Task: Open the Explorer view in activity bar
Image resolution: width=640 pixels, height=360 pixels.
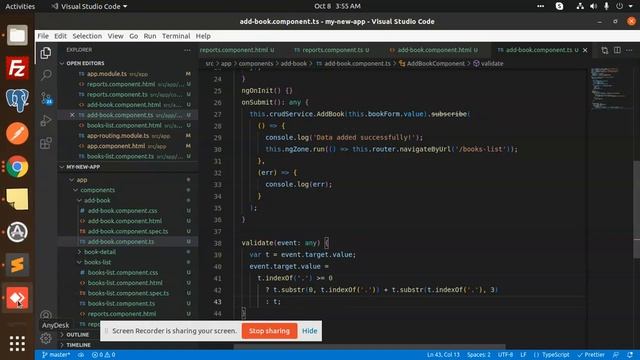Action: point(46,53)
